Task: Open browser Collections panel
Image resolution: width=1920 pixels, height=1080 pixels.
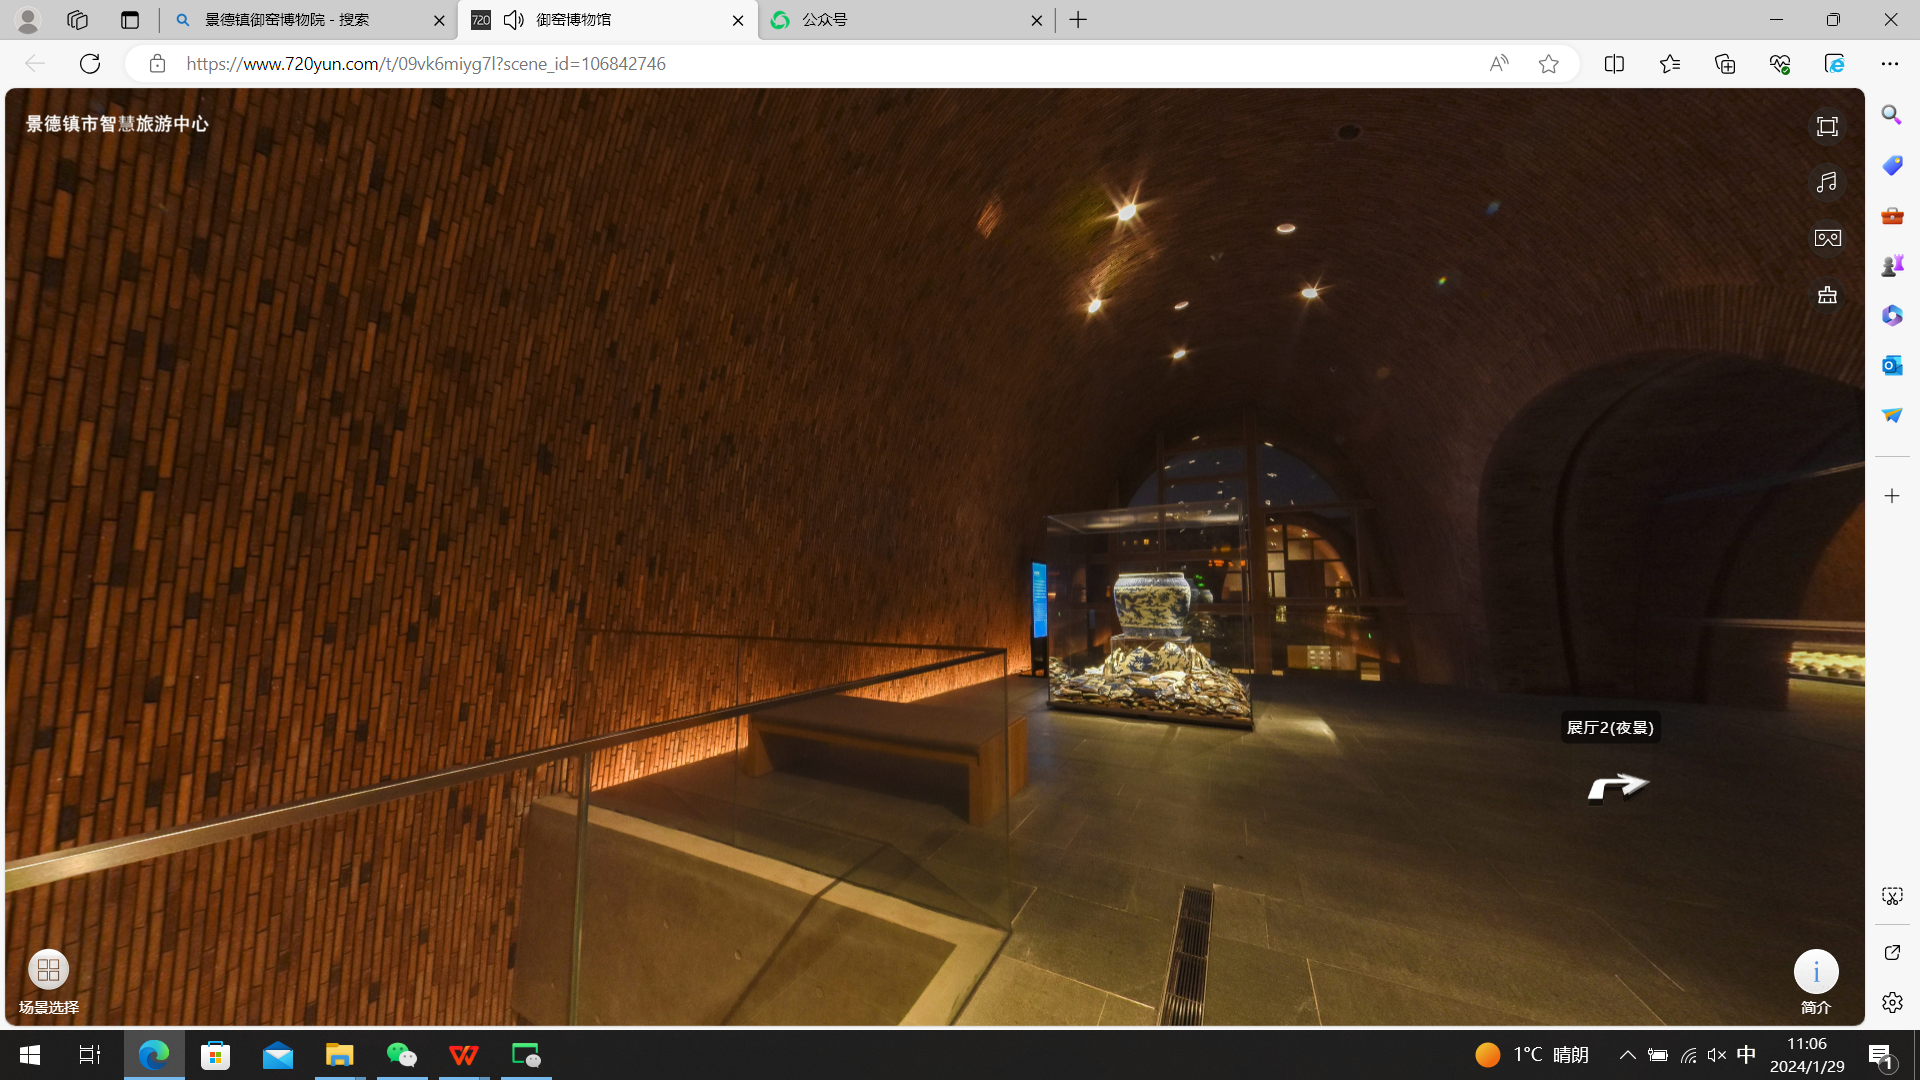Action: (x=1725, y=64)
